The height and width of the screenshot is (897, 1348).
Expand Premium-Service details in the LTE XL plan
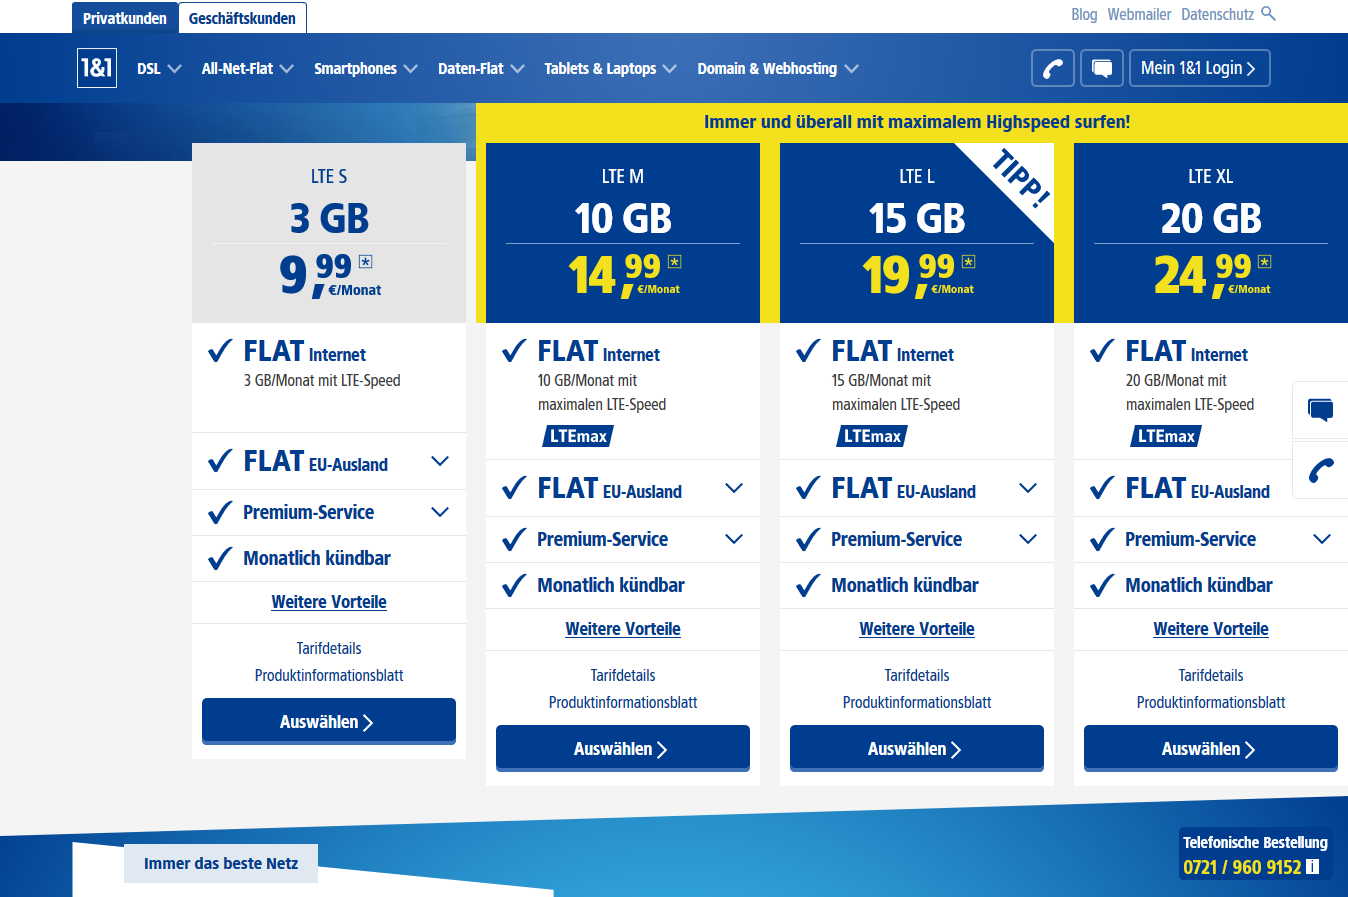click(x=1322, y=539)
